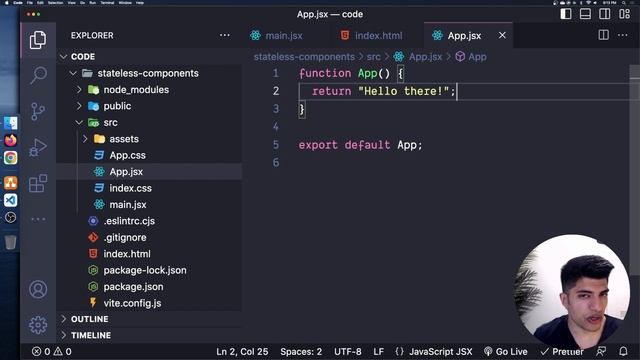Screen dimensions: 640x360
Task: Click line number 1 in gutter
Action: pos(276,73)
